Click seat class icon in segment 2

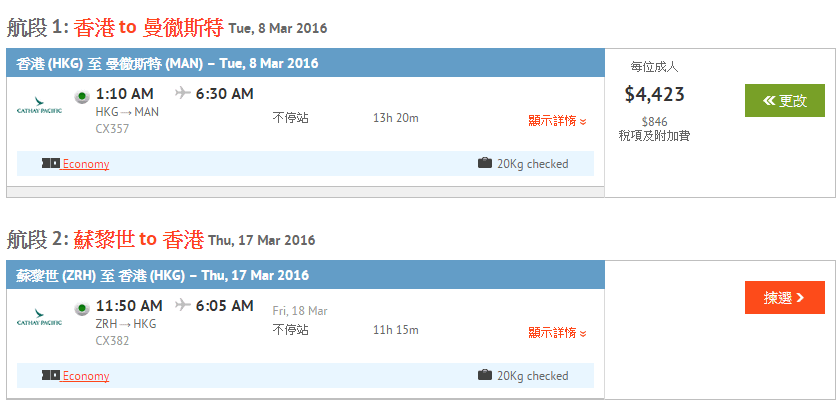[x=50, y=376]
